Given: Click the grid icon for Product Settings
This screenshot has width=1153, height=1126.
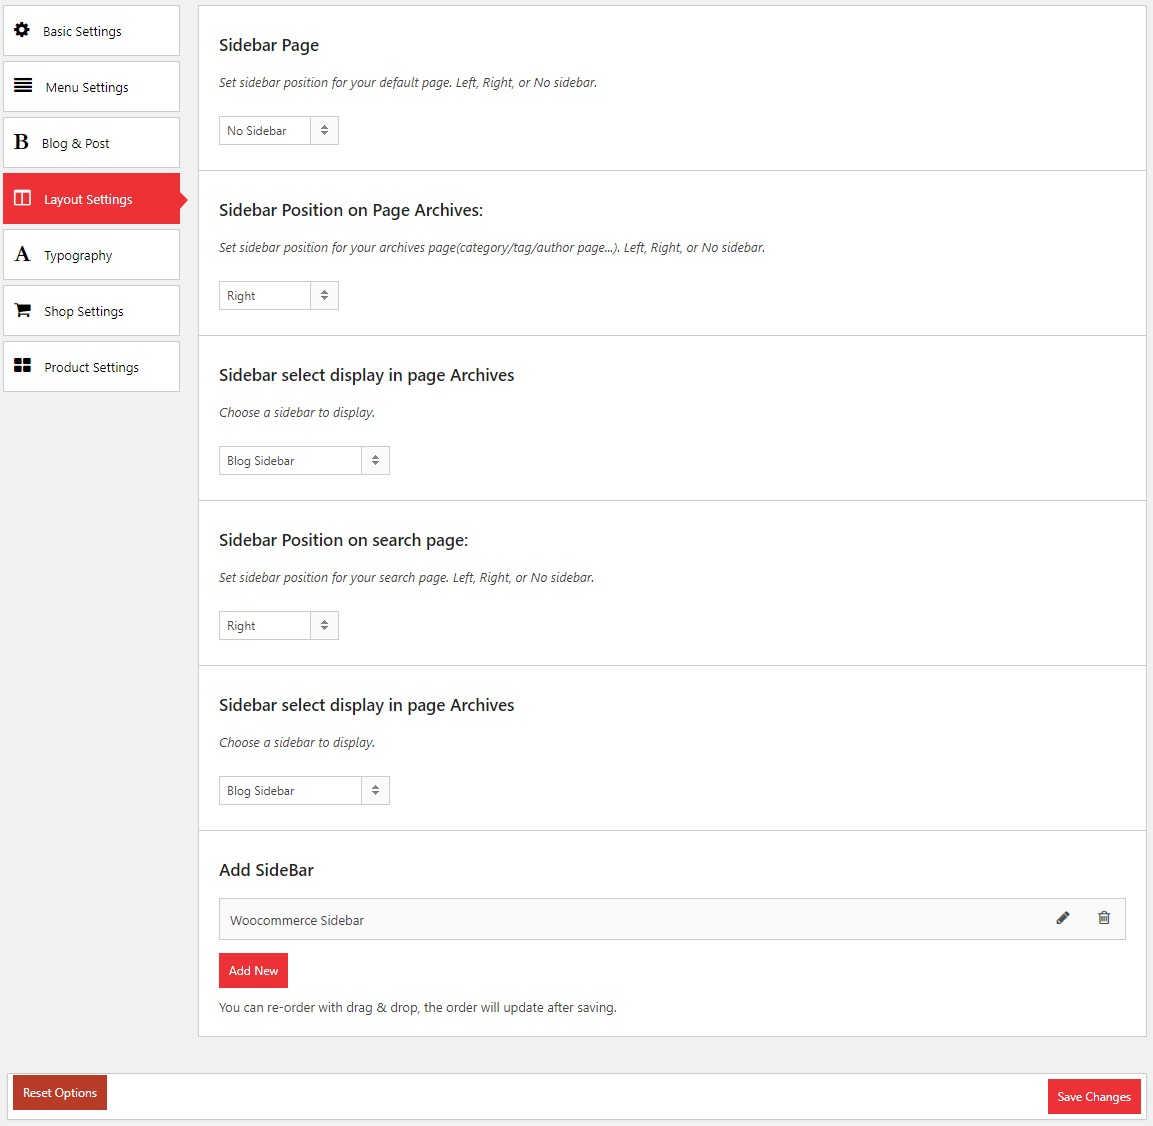Looking at the screenshot, I should 23,366.
